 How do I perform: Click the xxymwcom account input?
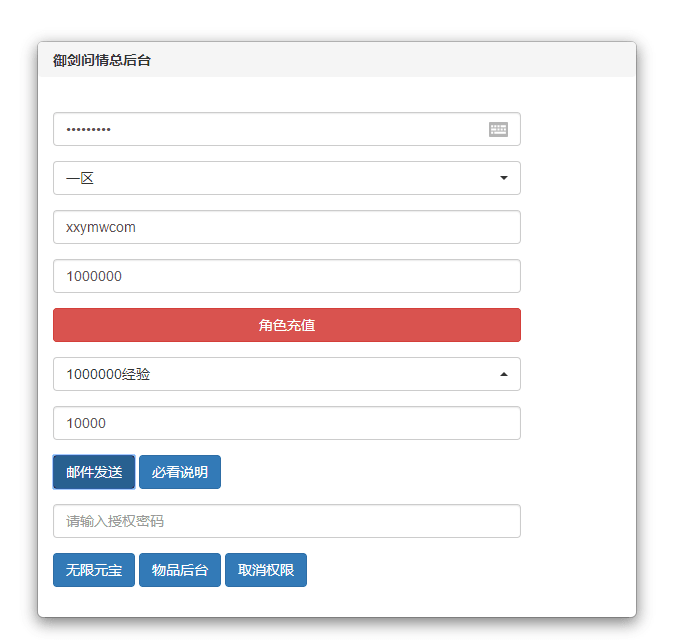click(x=287, y=227)
